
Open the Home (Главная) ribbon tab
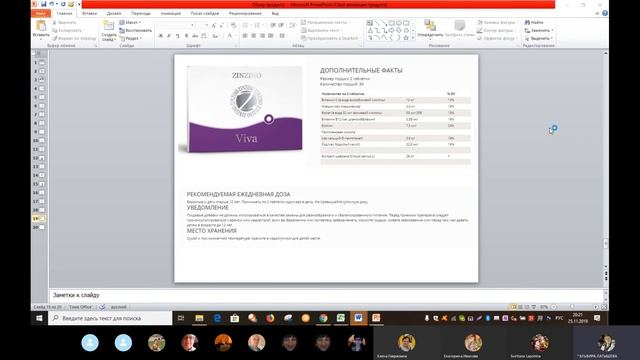(x=64, y=13)
